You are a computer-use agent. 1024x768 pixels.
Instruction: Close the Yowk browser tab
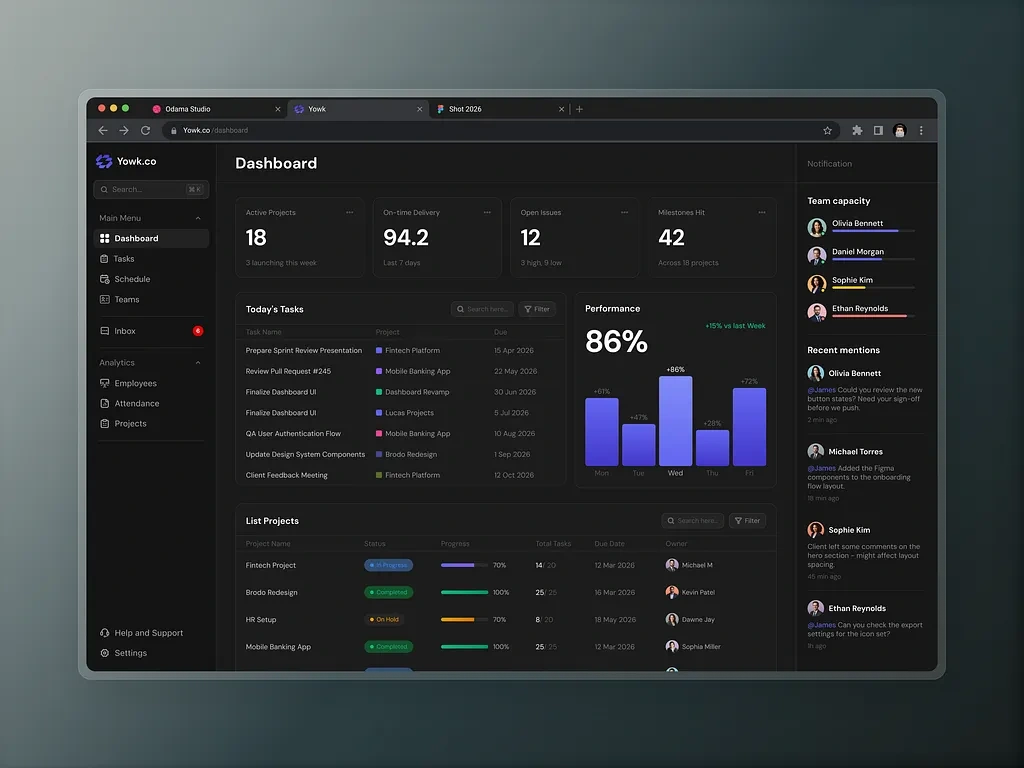pyautogui.click(x=419, y=109)
